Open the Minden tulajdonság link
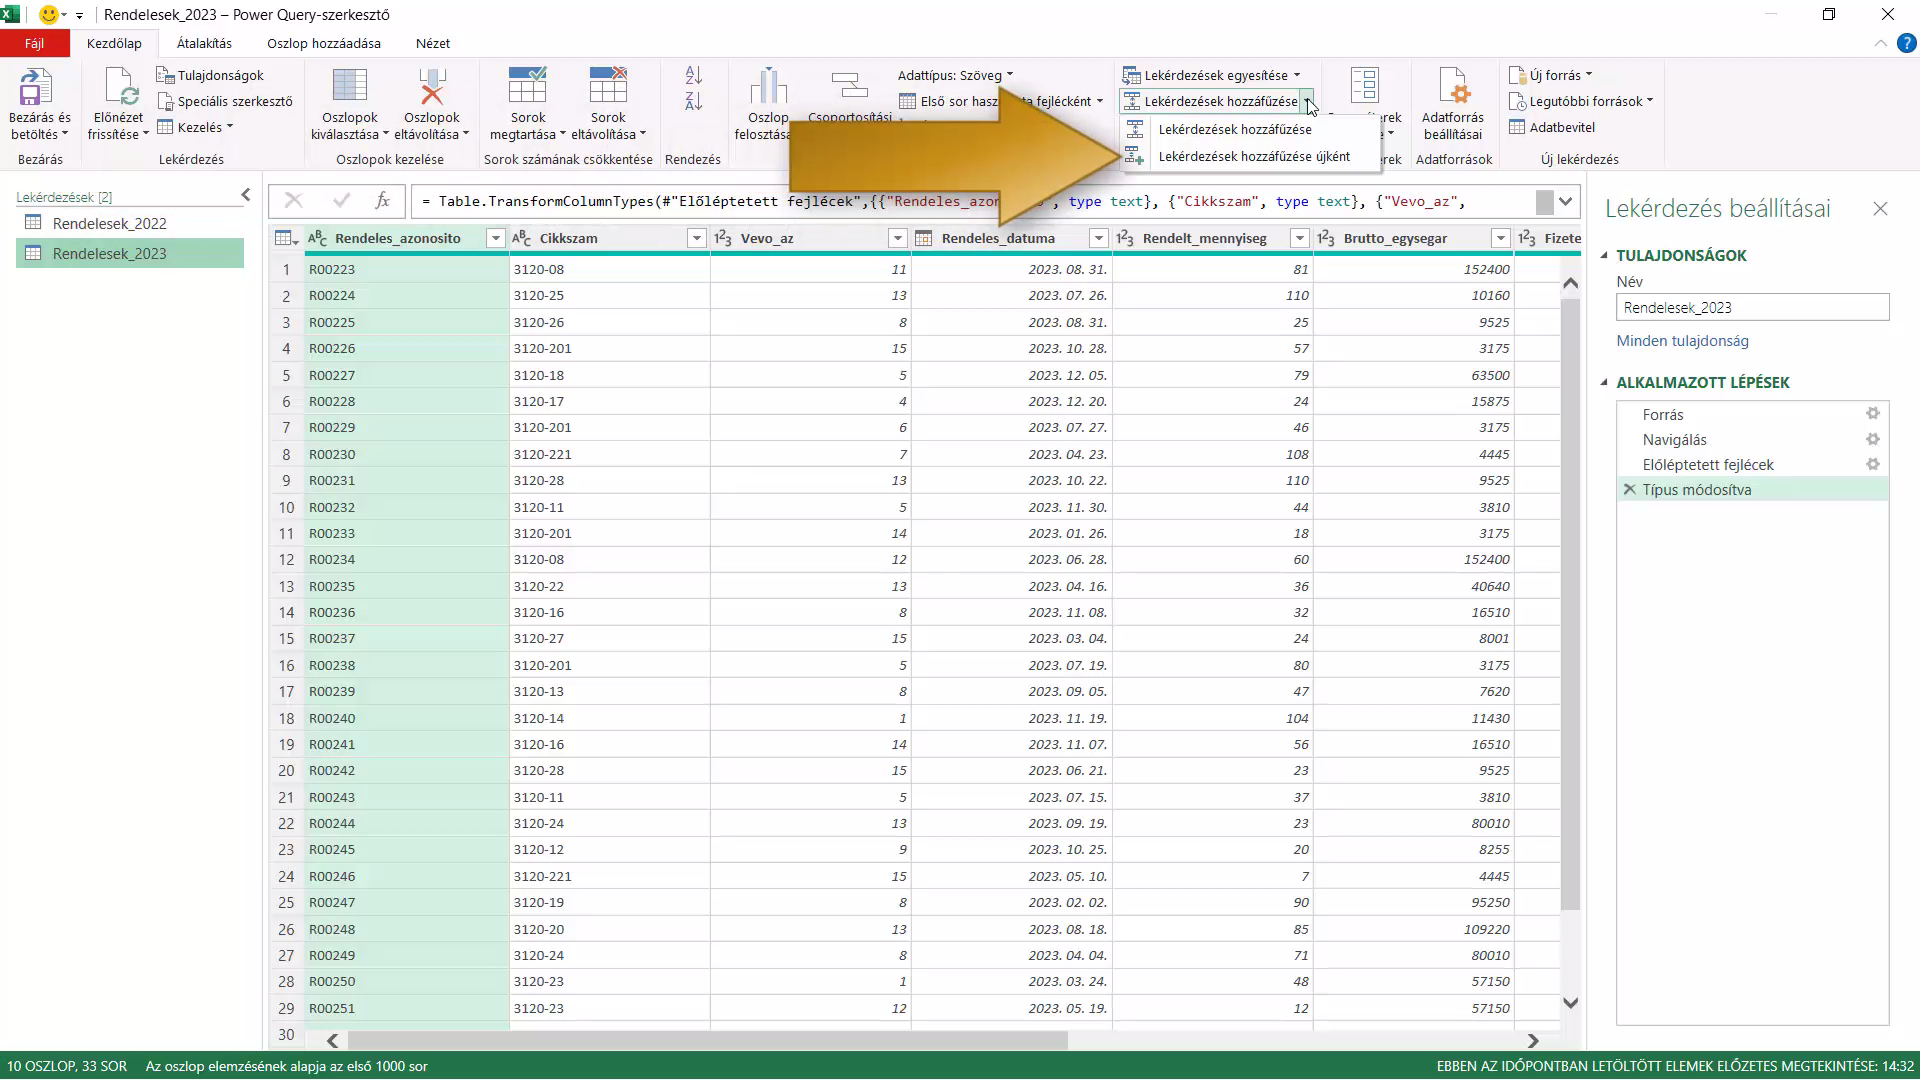The width and height of the screenshot is (1920, 1080). click(1682, 341)
